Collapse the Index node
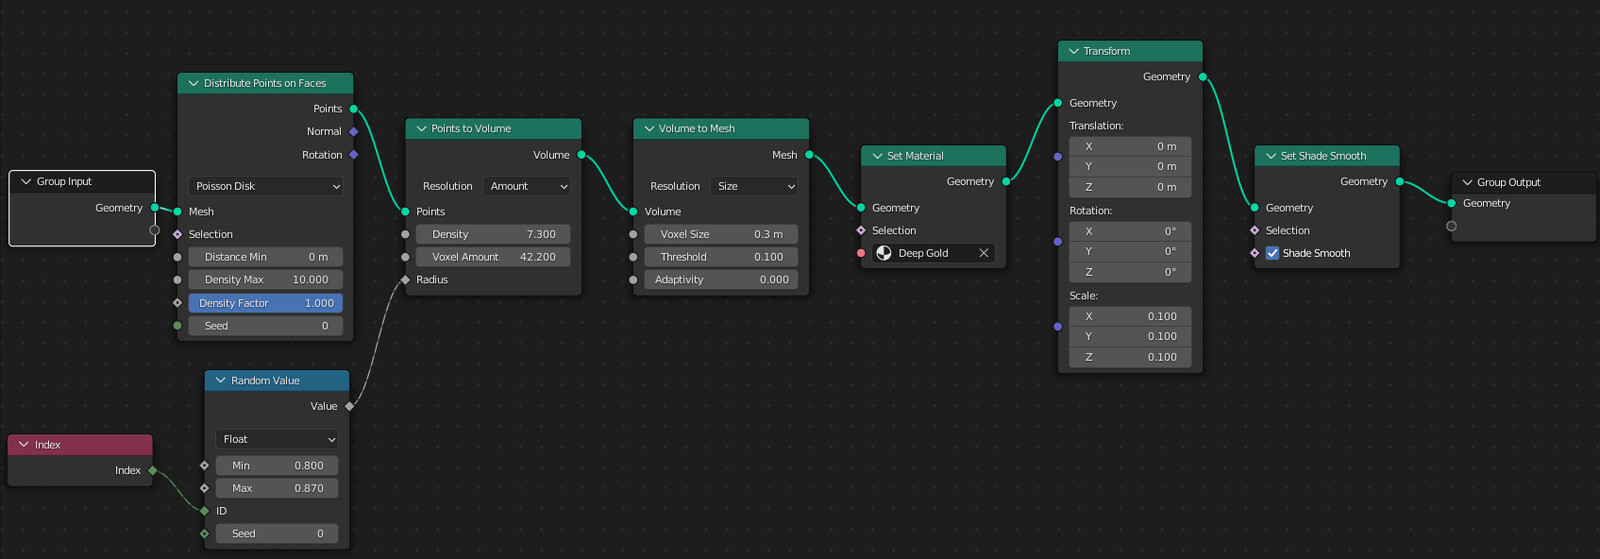Screen dimensions: 1600x559 (24, 445)
